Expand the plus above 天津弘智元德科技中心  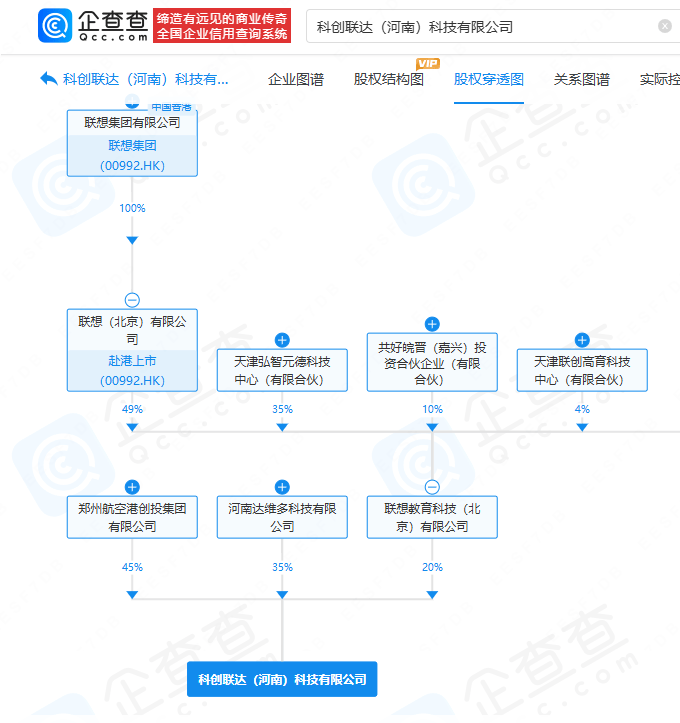[x=282, y=340]
